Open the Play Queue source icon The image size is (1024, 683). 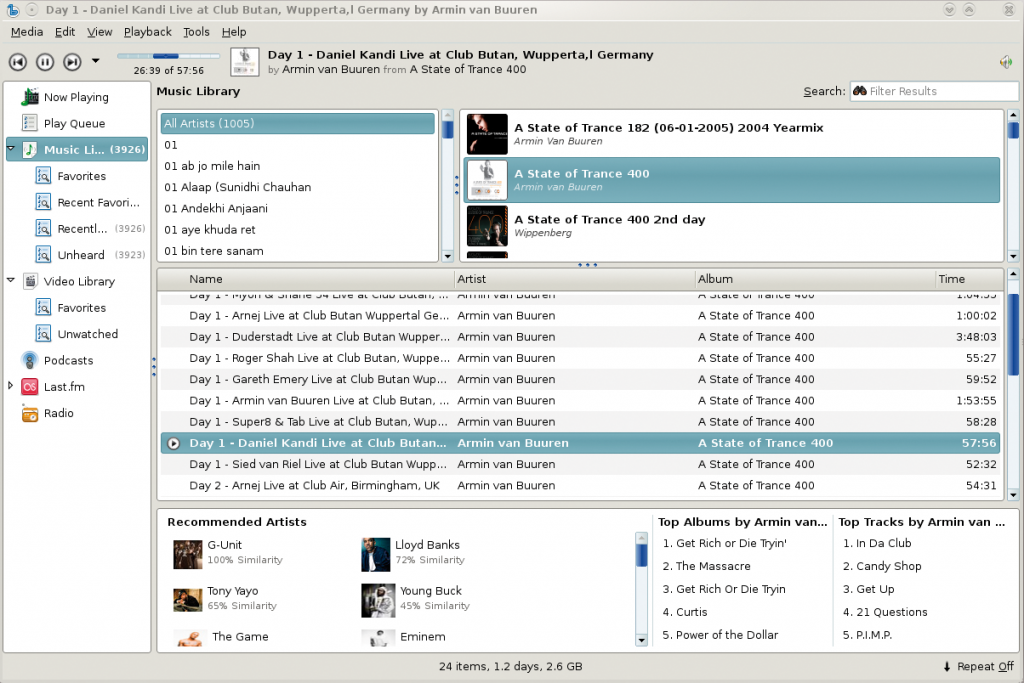(x=29, y=123)
